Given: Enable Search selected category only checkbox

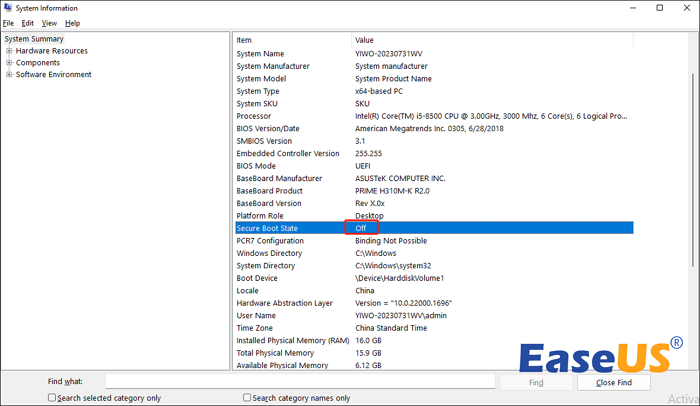Looking at the screenshot, I should point(52,398).
